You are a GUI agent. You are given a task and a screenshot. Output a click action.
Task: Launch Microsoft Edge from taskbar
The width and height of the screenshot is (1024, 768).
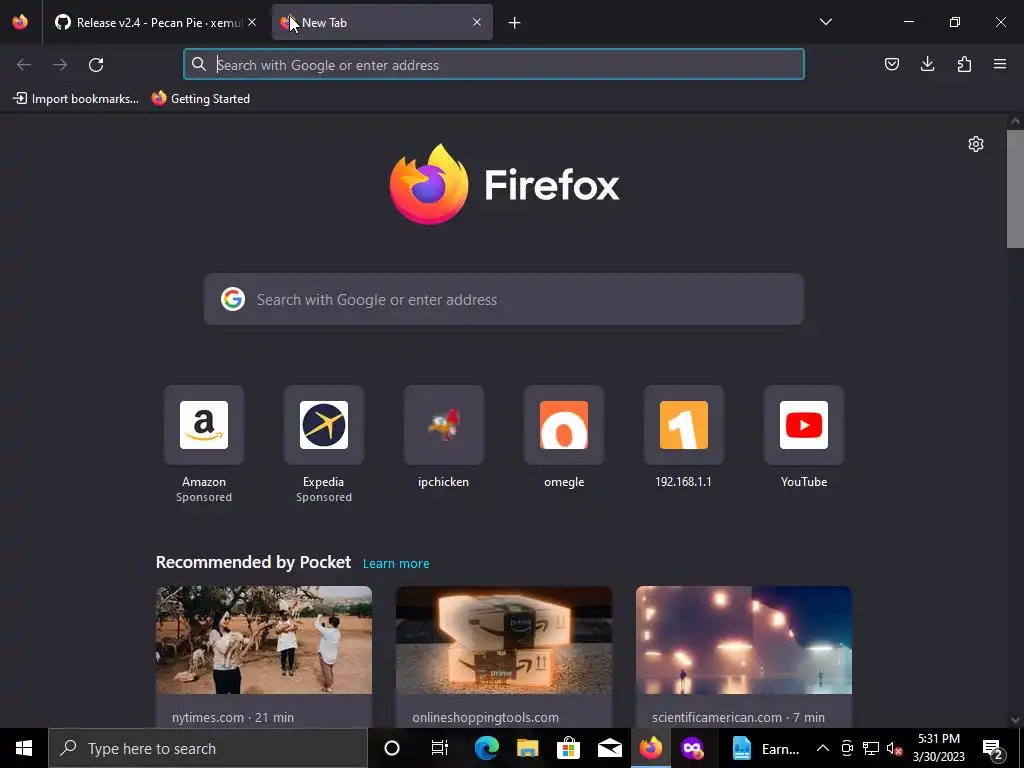(487, 748)
